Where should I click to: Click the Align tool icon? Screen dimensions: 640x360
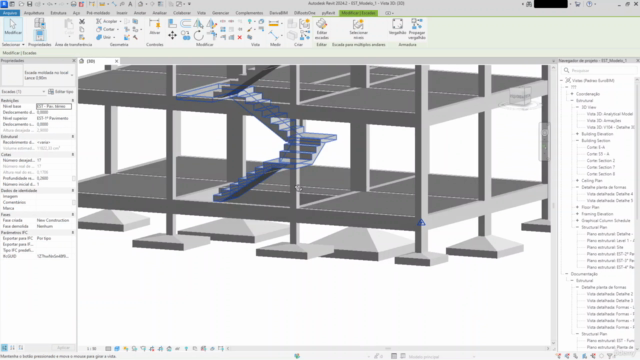[172, 23]
